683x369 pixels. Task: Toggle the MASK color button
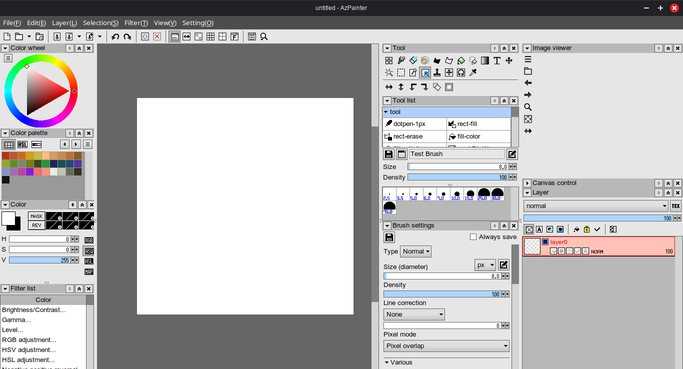[36, 216]
